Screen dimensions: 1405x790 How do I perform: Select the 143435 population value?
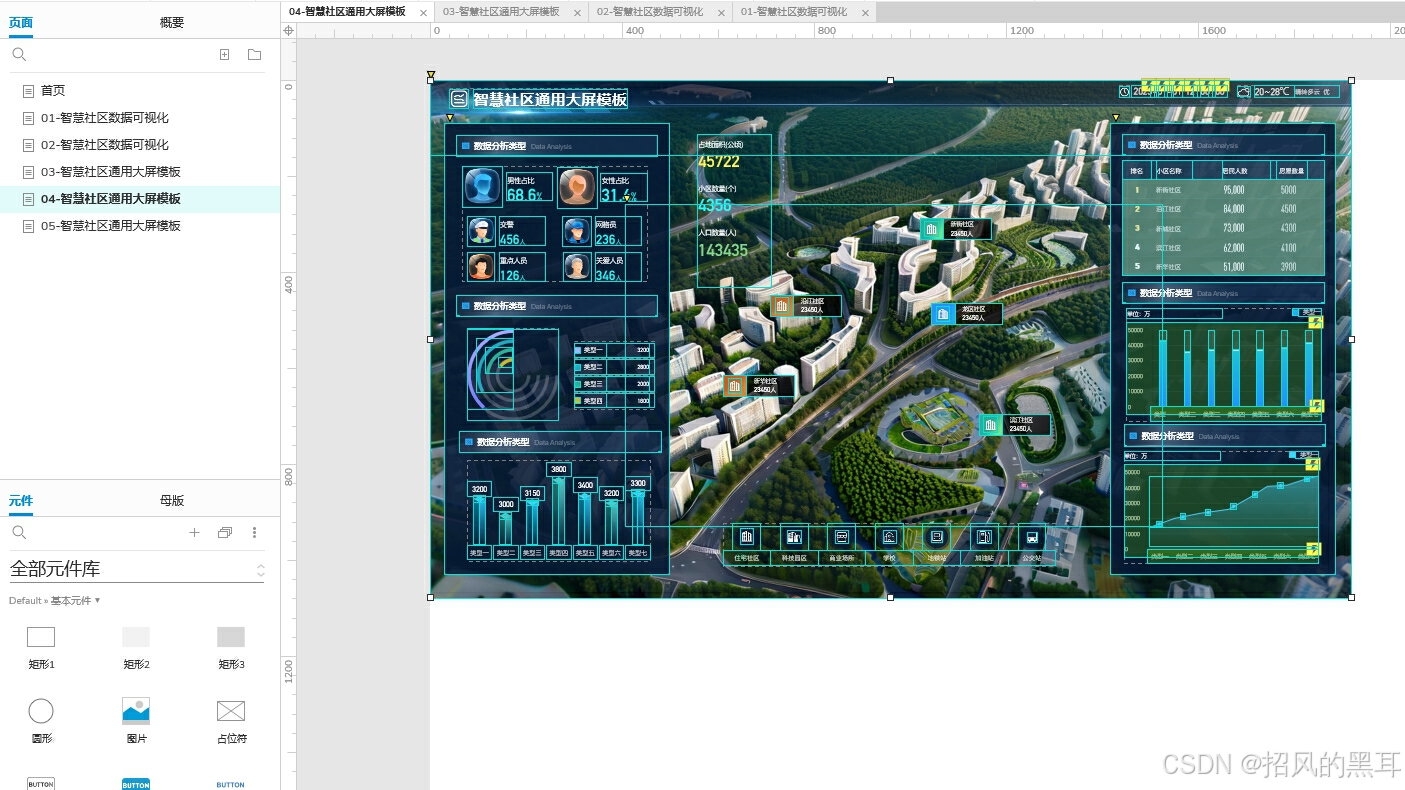coord(723,250)
